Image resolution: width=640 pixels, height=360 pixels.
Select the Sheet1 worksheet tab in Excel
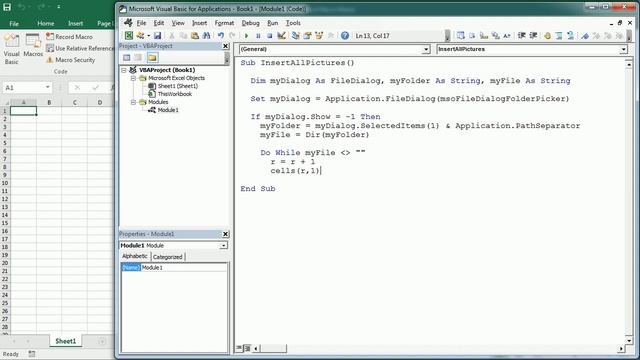66,341
